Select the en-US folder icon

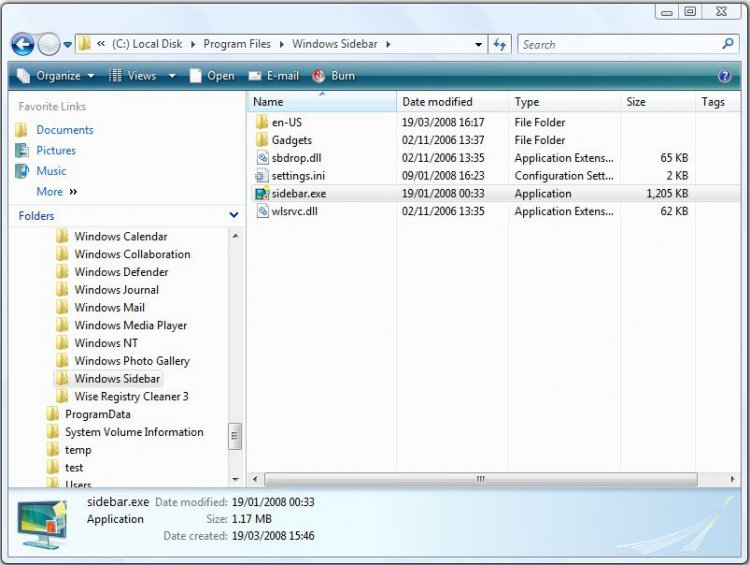[x=262, y=122]
